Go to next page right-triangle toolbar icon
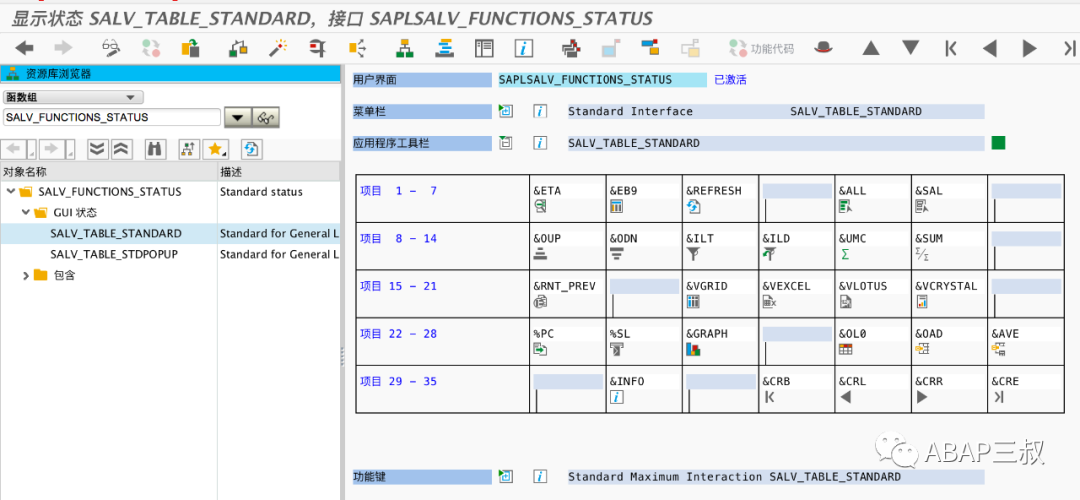Image resolution: width=1080 pixels, height=500 pixels. pos(1030,48)
